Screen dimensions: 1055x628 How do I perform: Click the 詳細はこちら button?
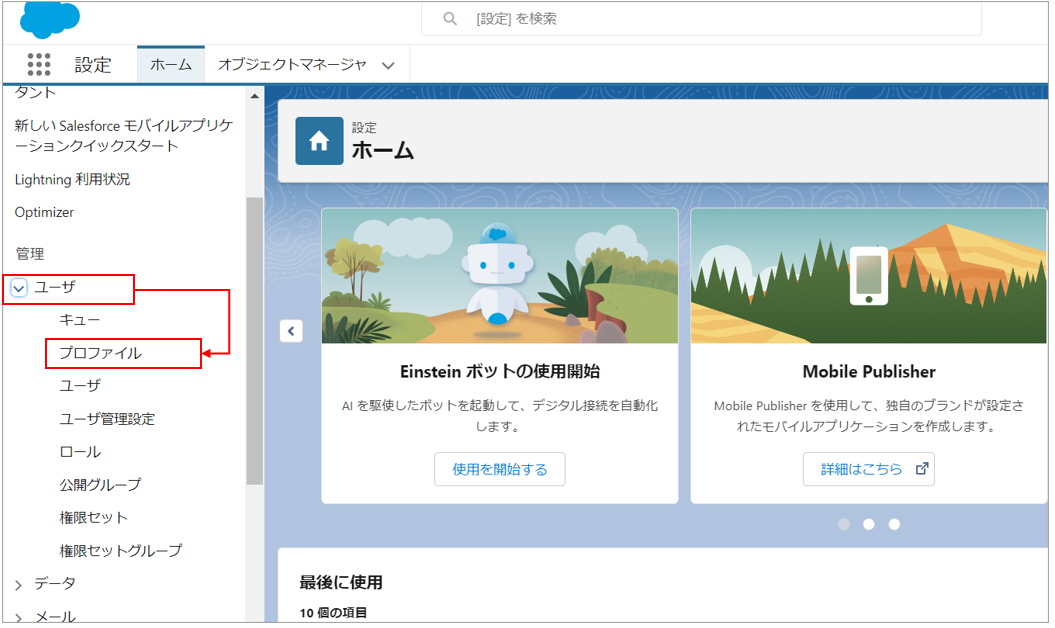868,469
